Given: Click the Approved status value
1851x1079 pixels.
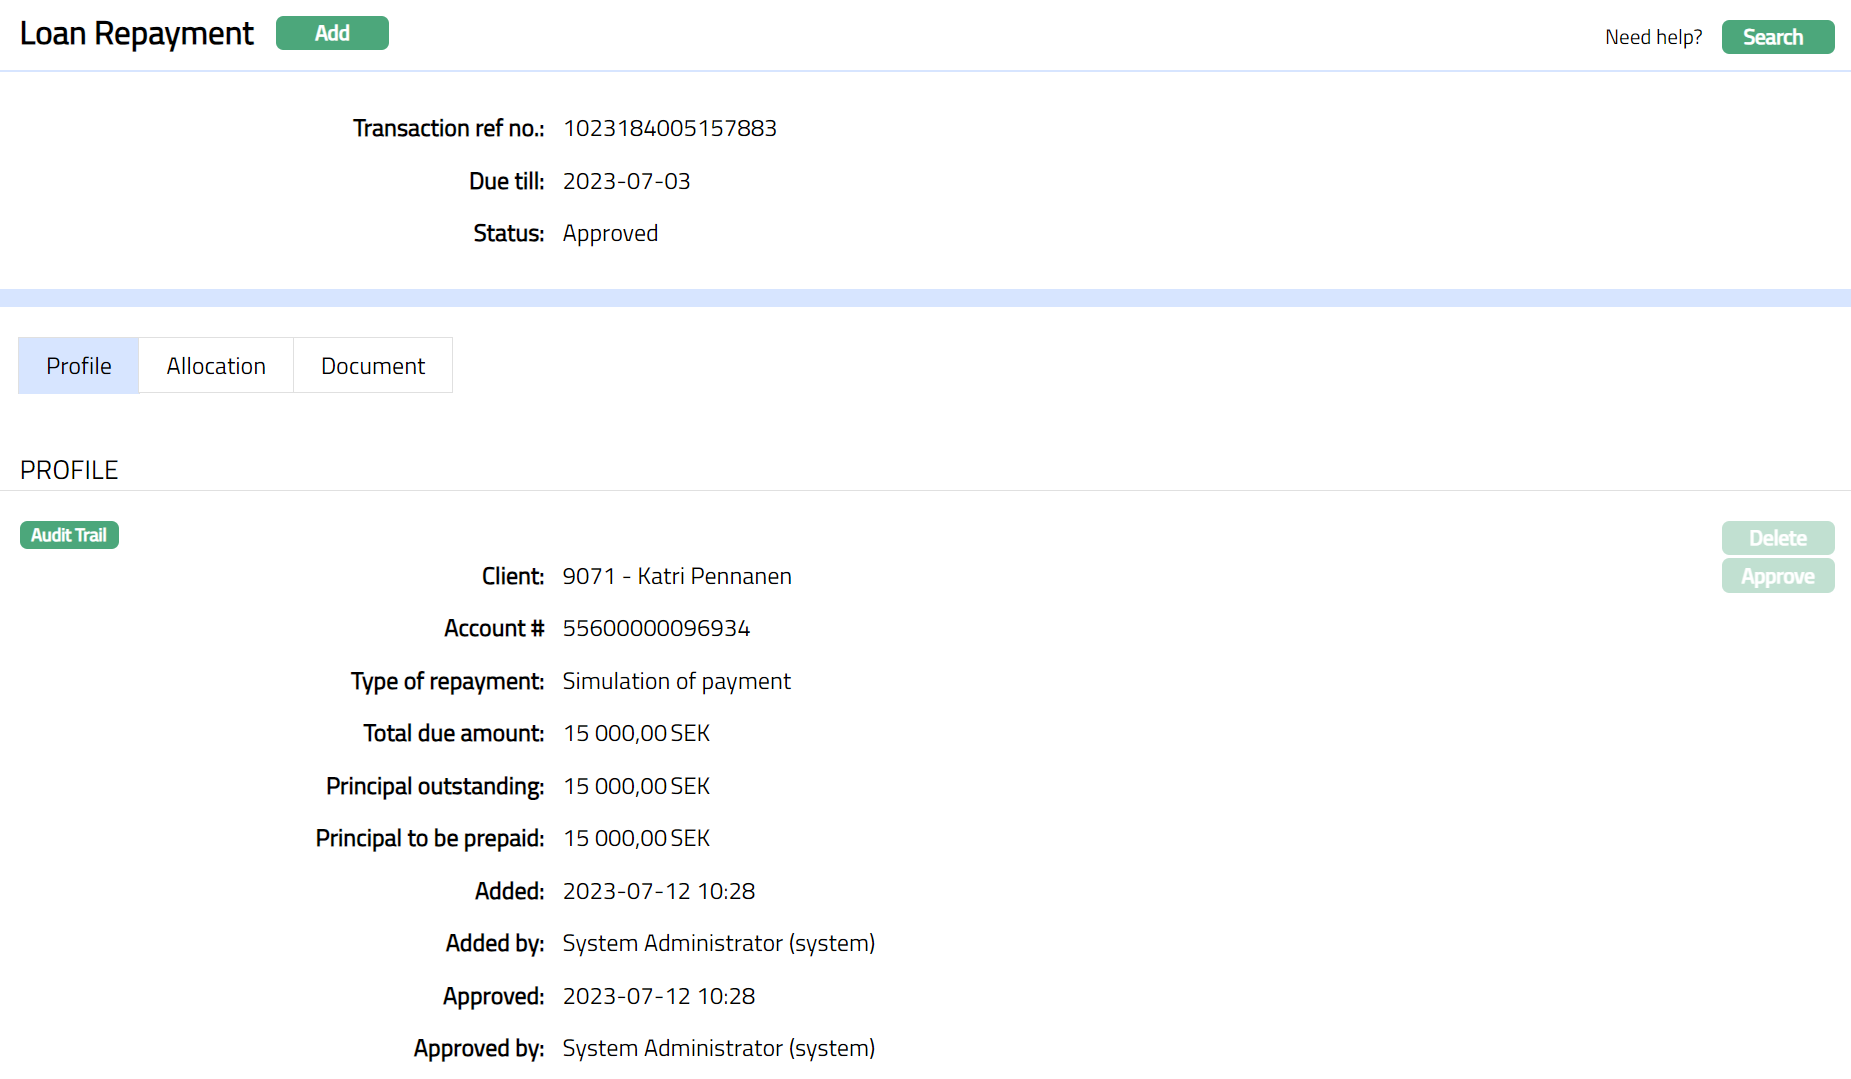Looking at the screenshot, I should click(610, 233).
